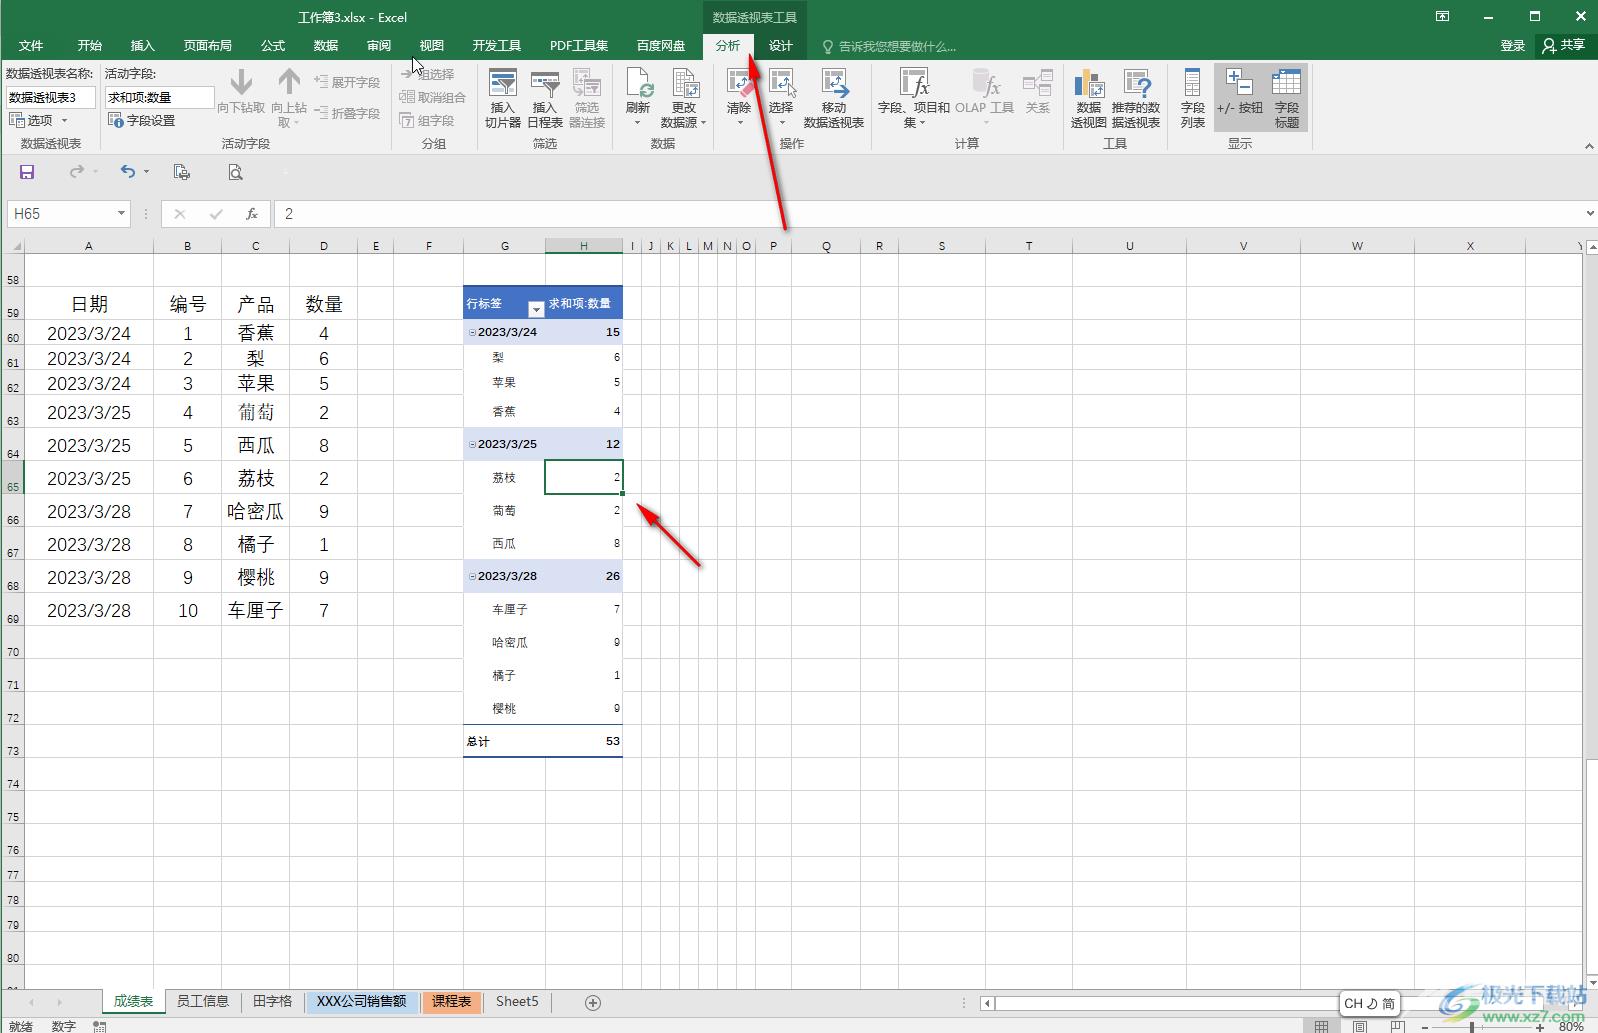Click the Undo icon

tap(127, 172)
